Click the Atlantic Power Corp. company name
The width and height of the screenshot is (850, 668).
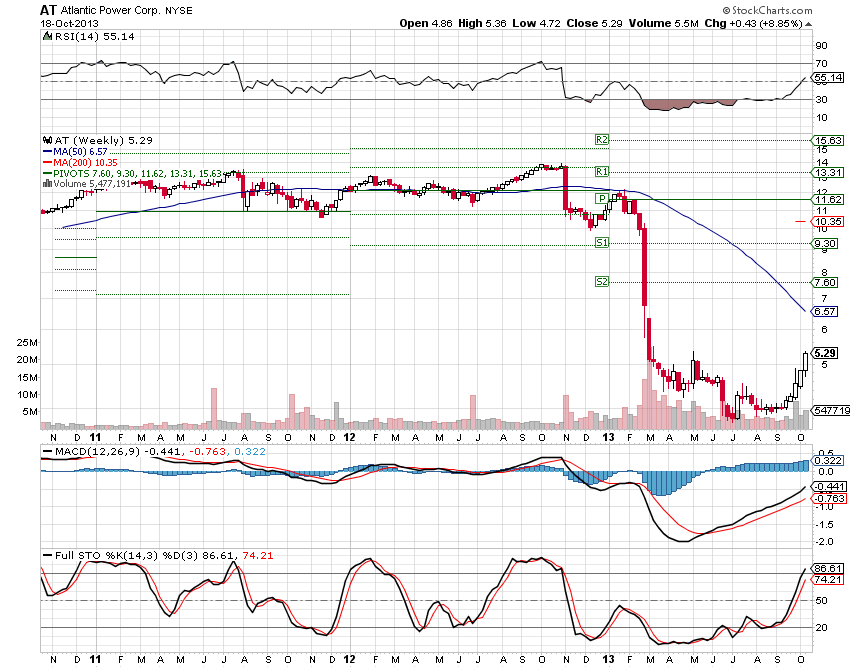tap(111, 10)
